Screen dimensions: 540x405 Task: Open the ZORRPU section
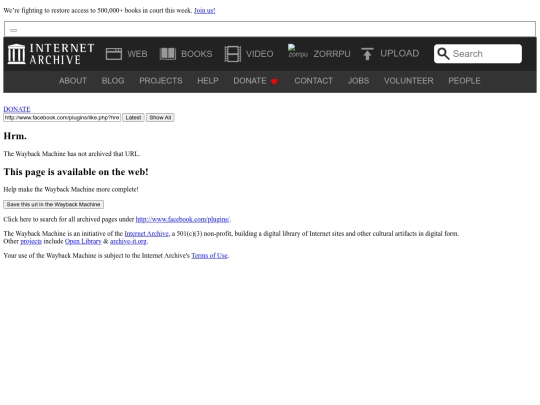pyautogui.click(x=332, y=54)
